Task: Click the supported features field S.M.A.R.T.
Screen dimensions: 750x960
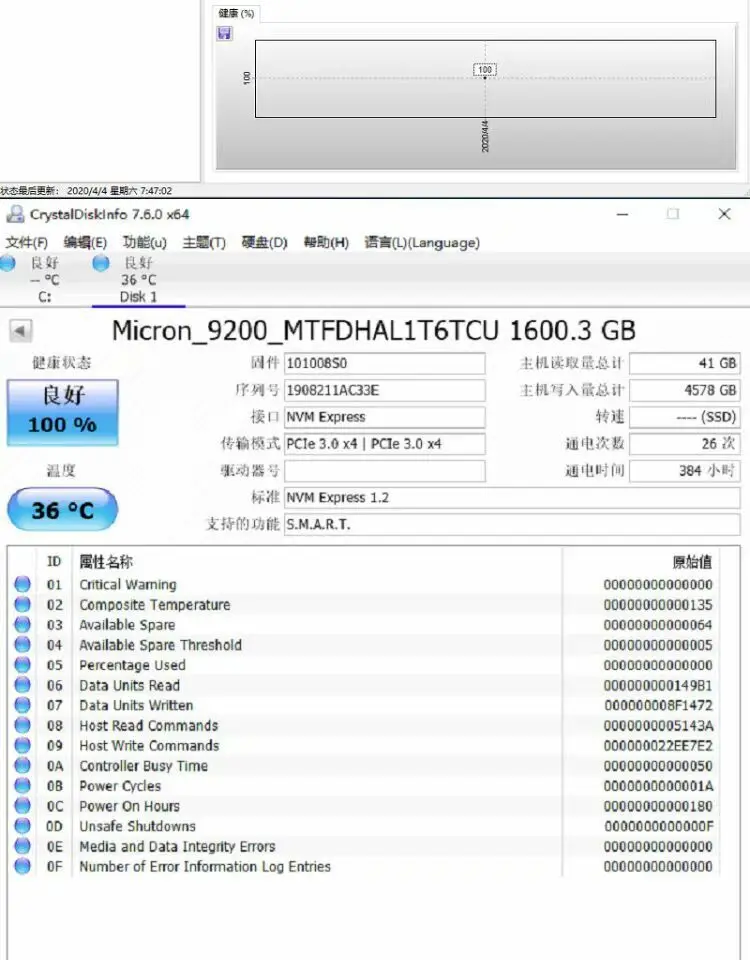Action: coord(512,525)
